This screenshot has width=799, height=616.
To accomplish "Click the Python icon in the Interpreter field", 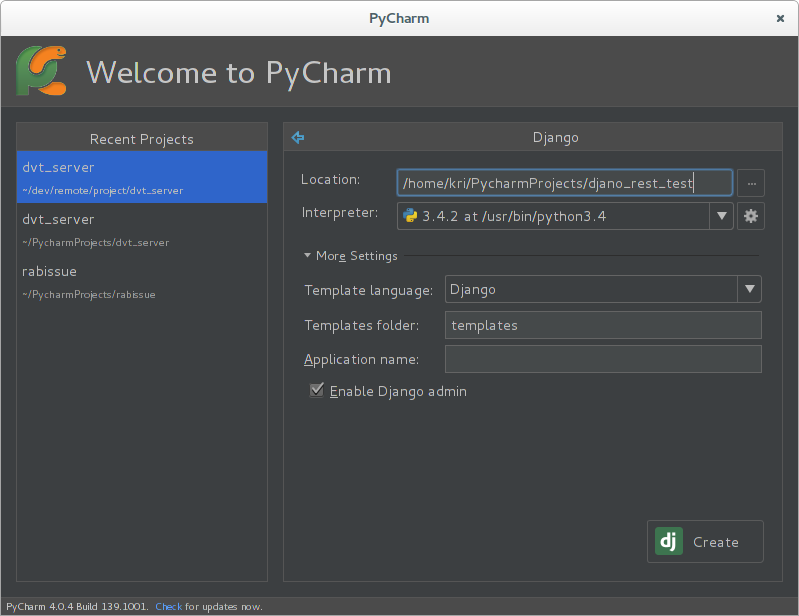I will pos(410,216).
